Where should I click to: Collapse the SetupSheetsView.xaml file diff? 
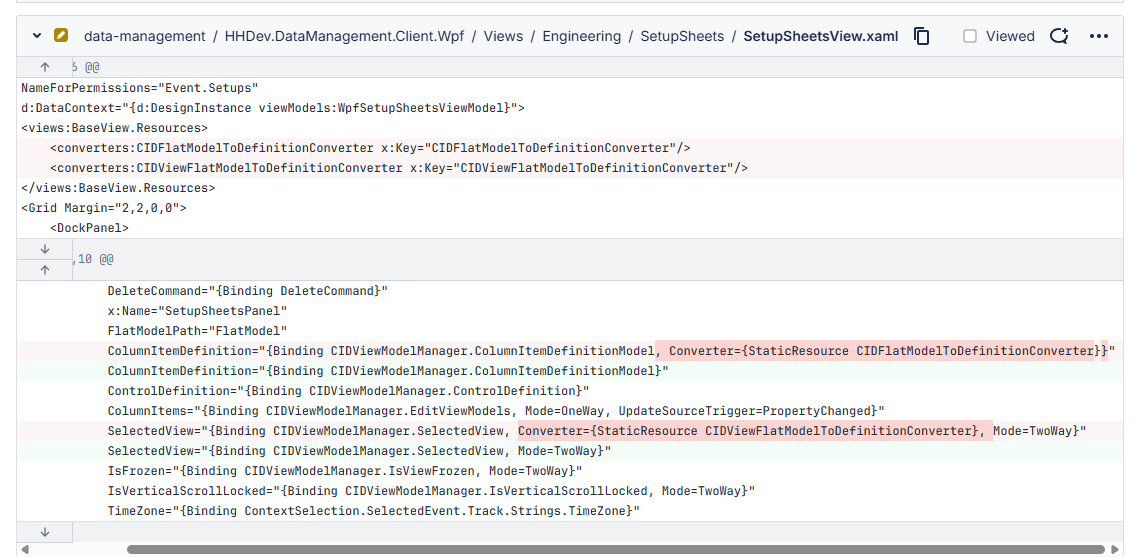point(37,36)
